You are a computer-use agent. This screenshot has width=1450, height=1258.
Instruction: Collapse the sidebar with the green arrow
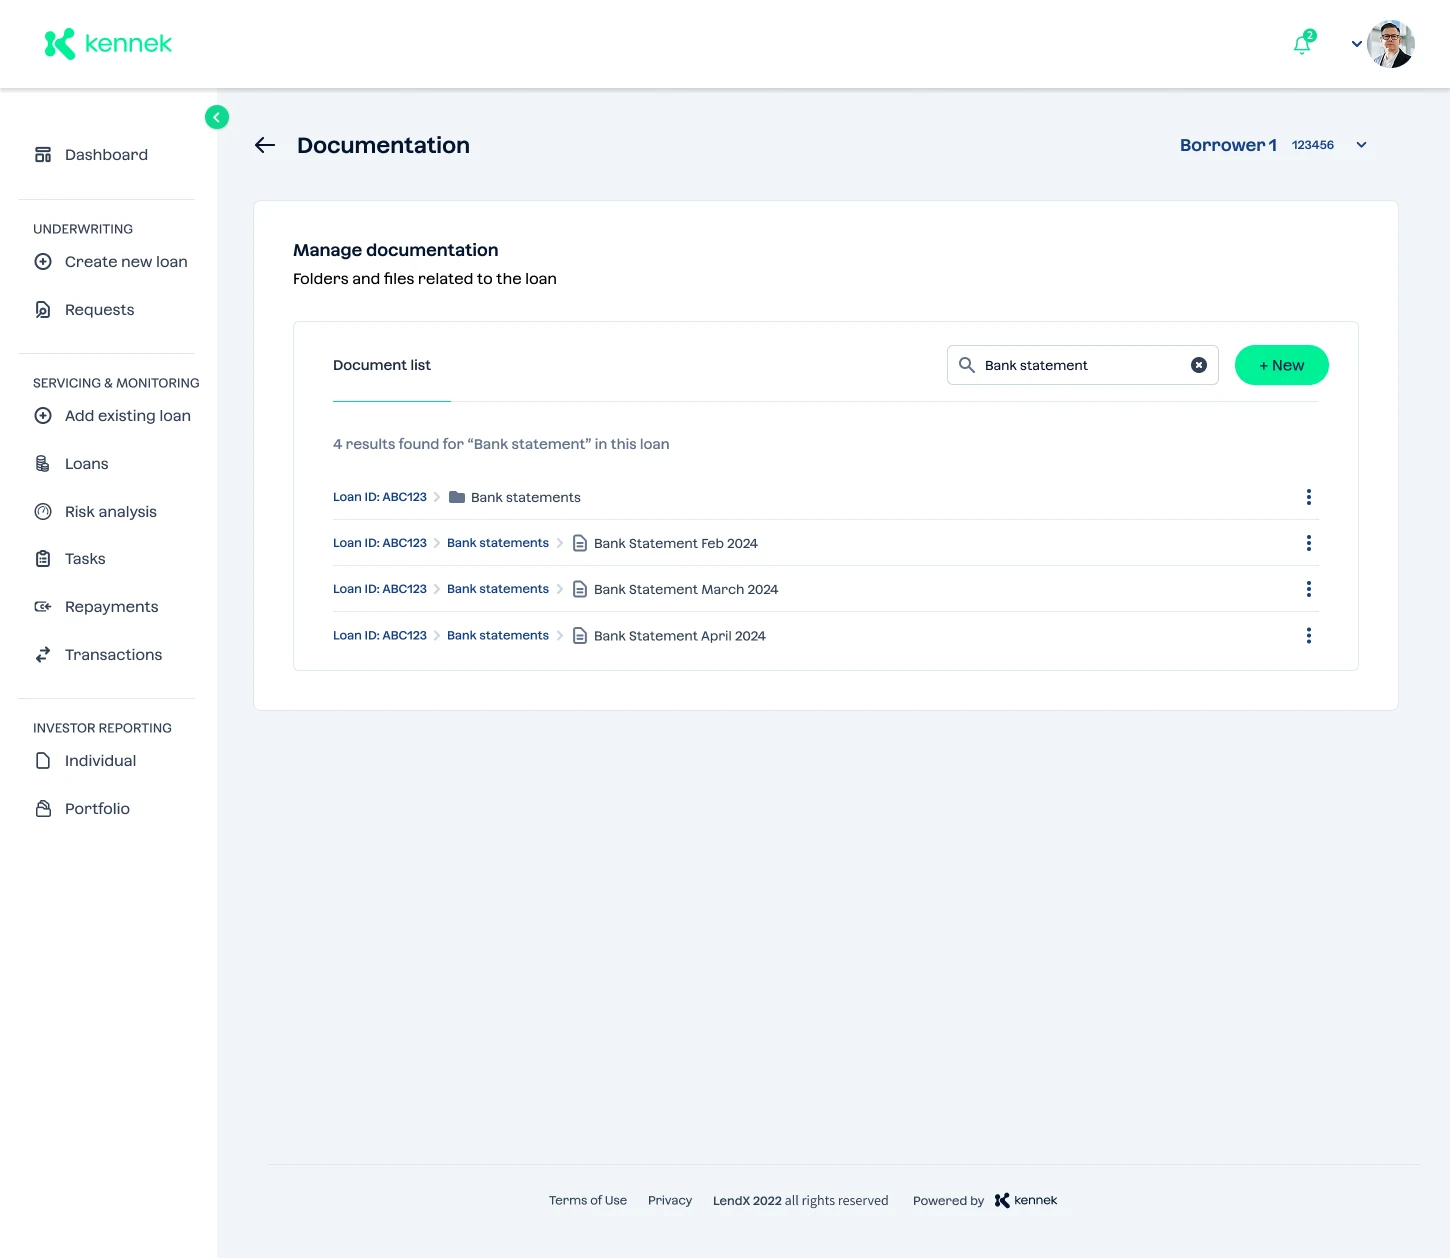(217, 117)
